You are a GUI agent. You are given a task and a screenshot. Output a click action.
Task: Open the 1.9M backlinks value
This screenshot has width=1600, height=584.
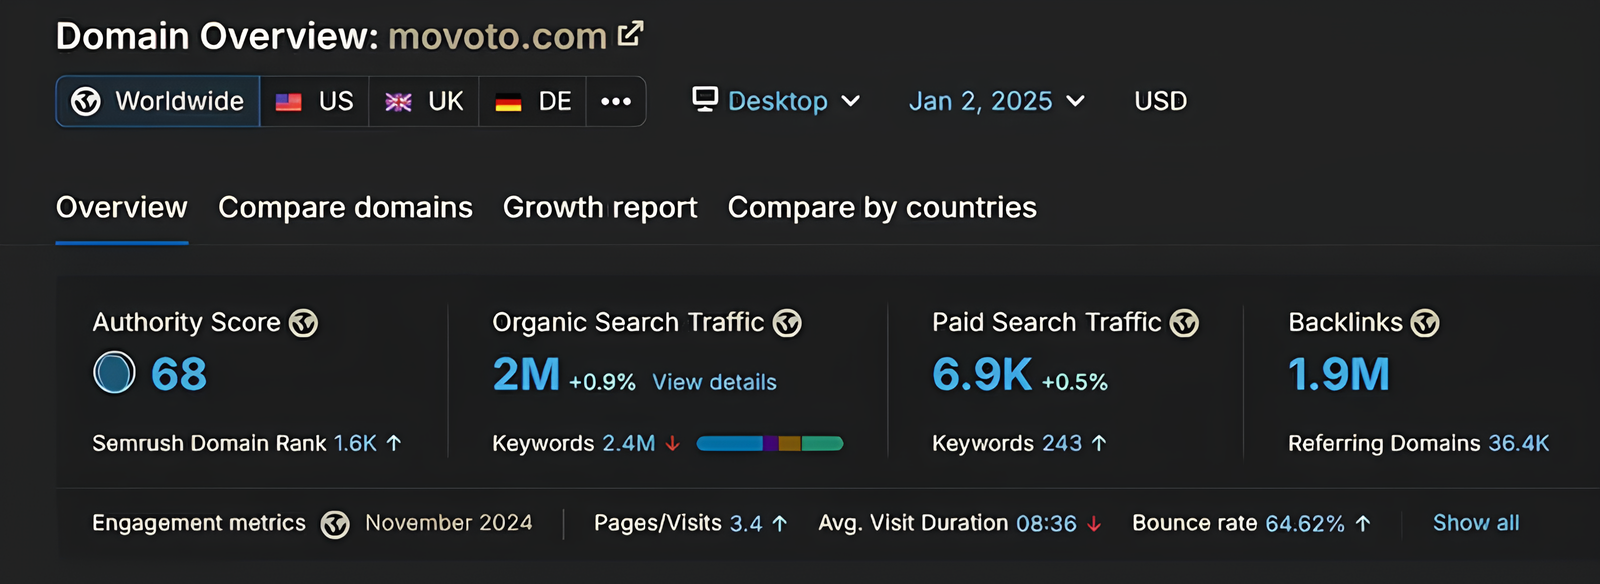point(1339,374)
